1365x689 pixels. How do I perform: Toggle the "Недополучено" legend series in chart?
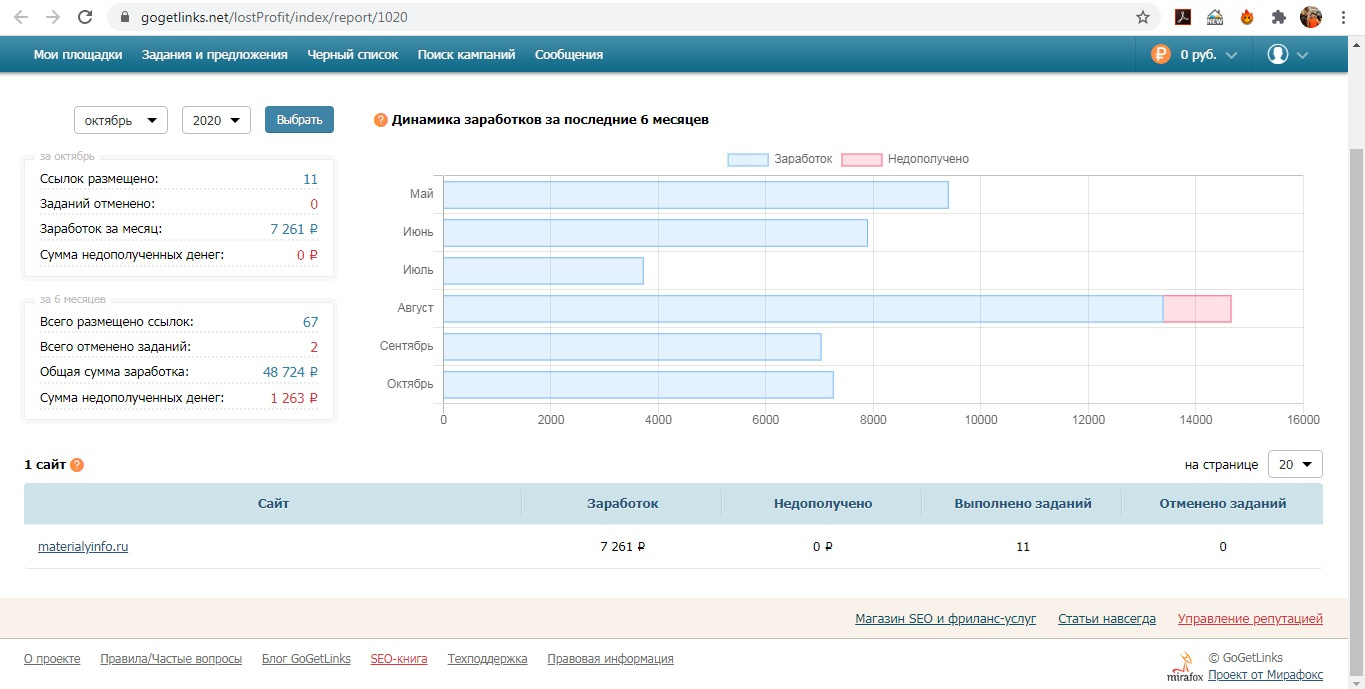click(x=905, y=159)
